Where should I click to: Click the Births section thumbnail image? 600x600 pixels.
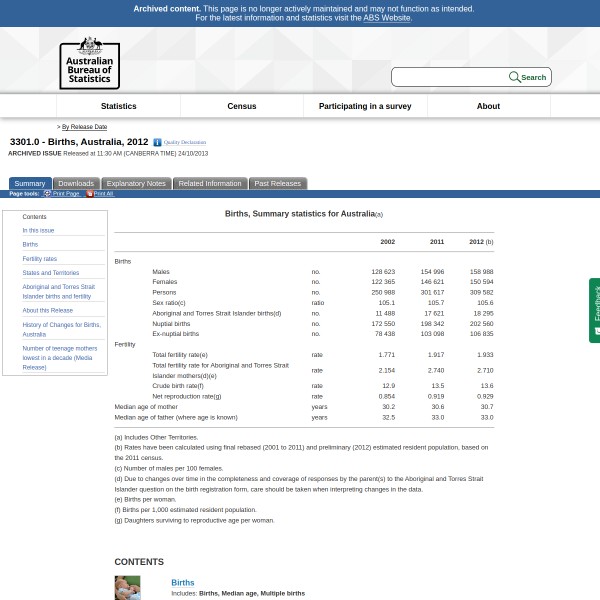[x=127, y=587]
